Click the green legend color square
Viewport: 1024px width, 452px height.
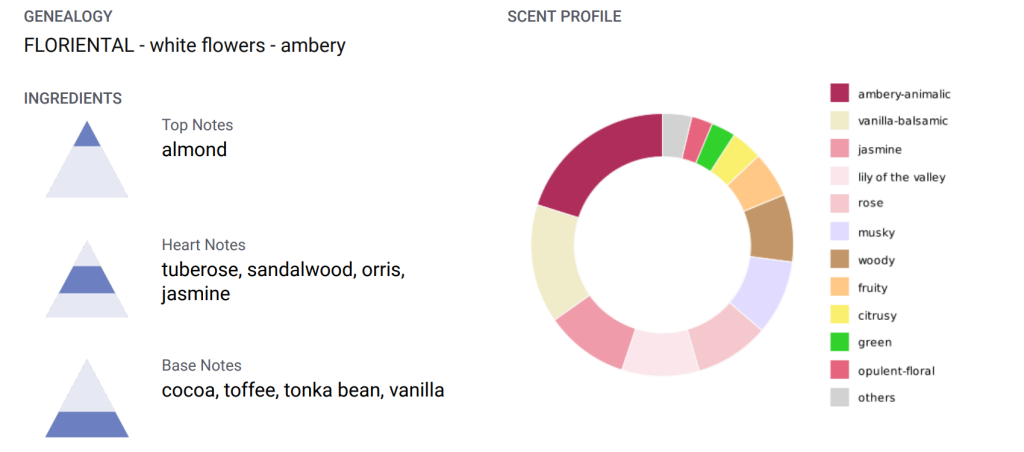[840, 342]
